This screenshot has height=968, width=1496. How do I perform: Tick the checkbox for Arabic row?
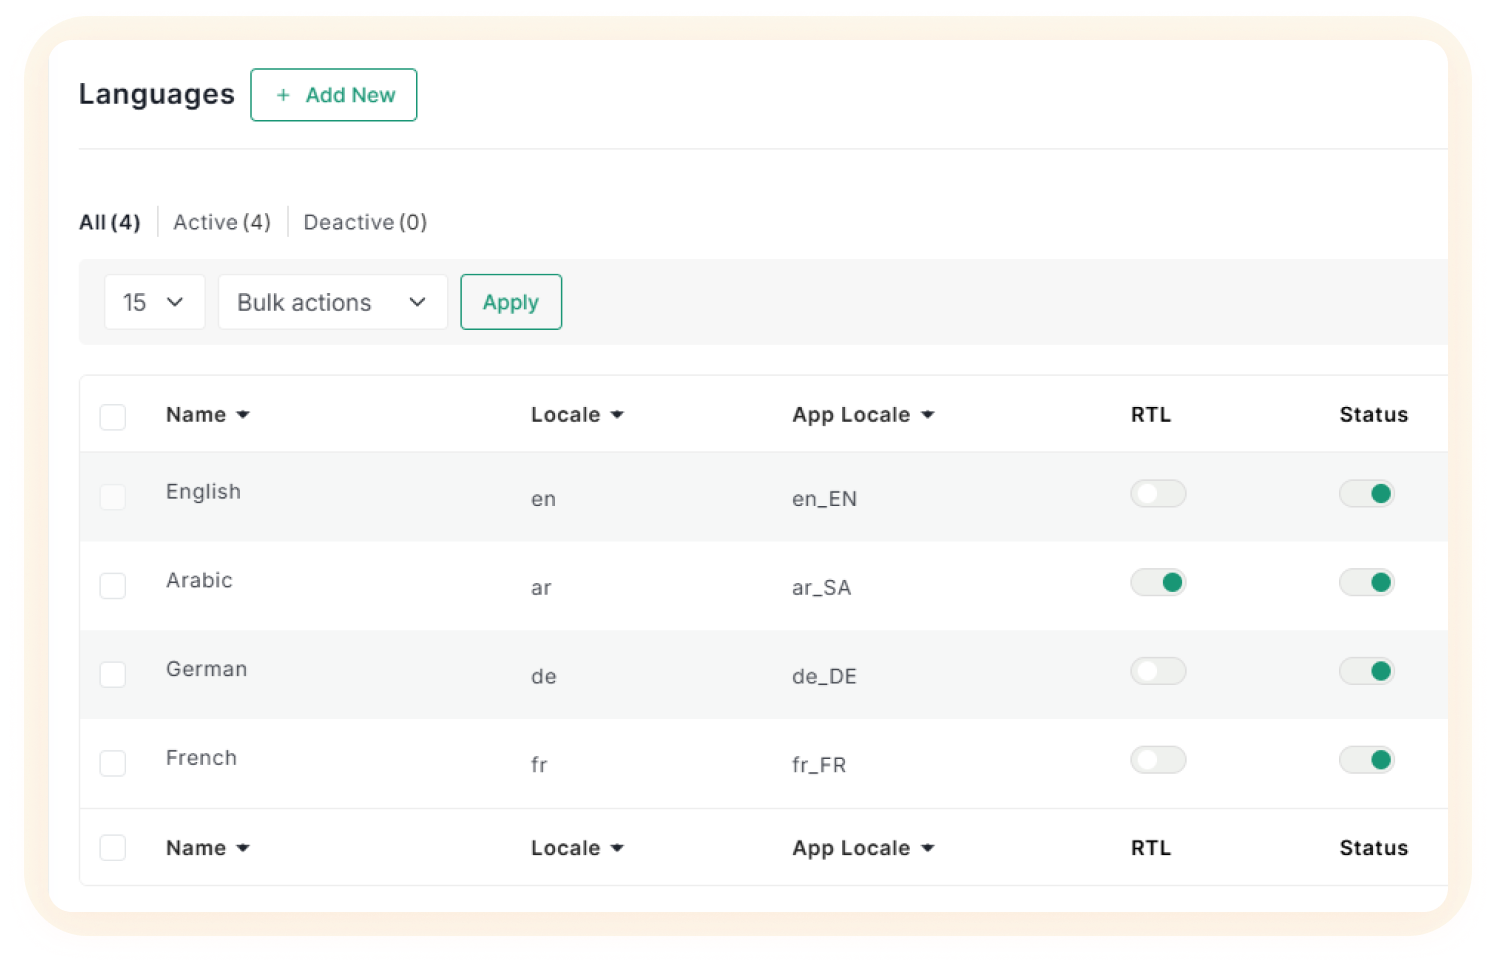tap(113, 585)
